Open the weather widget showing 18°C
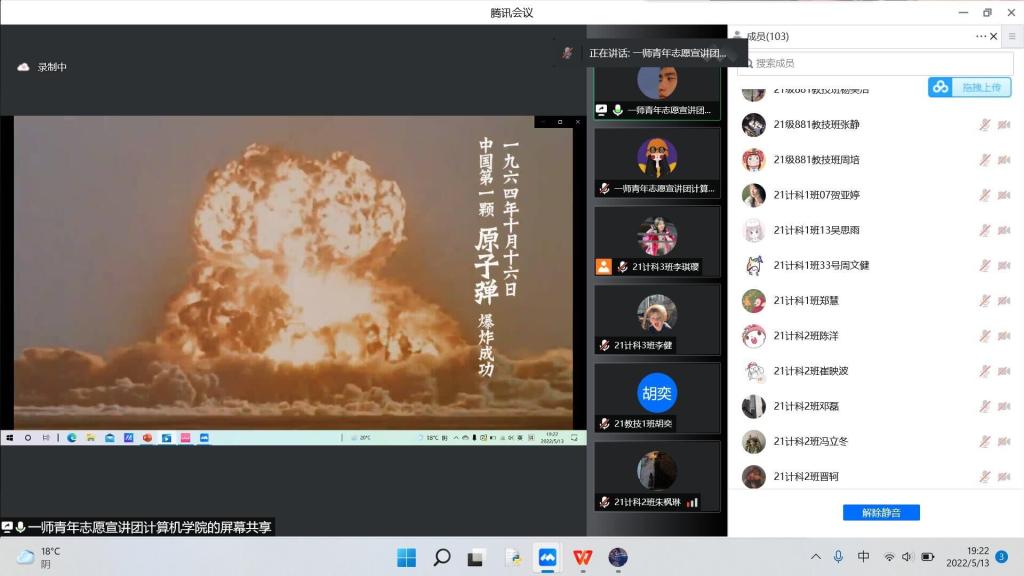This screenshot has height=576, width=1024. (40, 557)
